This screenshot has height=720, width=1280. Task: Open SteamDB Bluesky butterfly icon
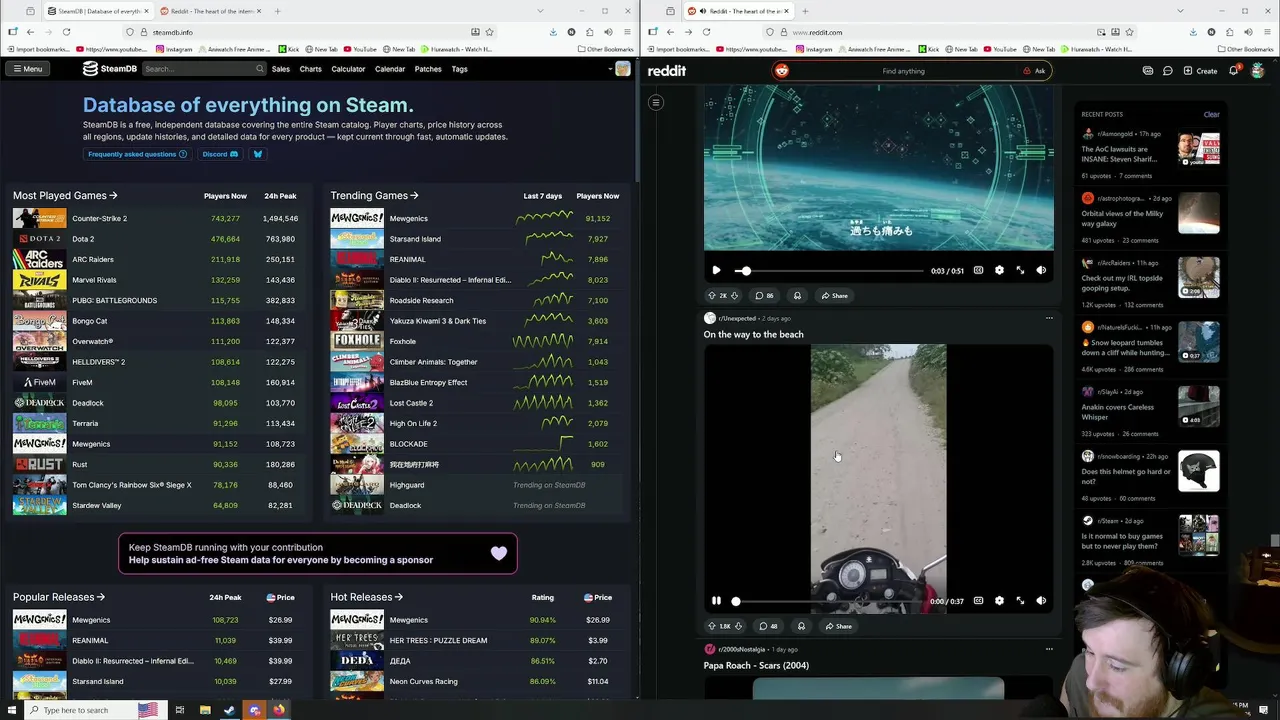point(258,154)
